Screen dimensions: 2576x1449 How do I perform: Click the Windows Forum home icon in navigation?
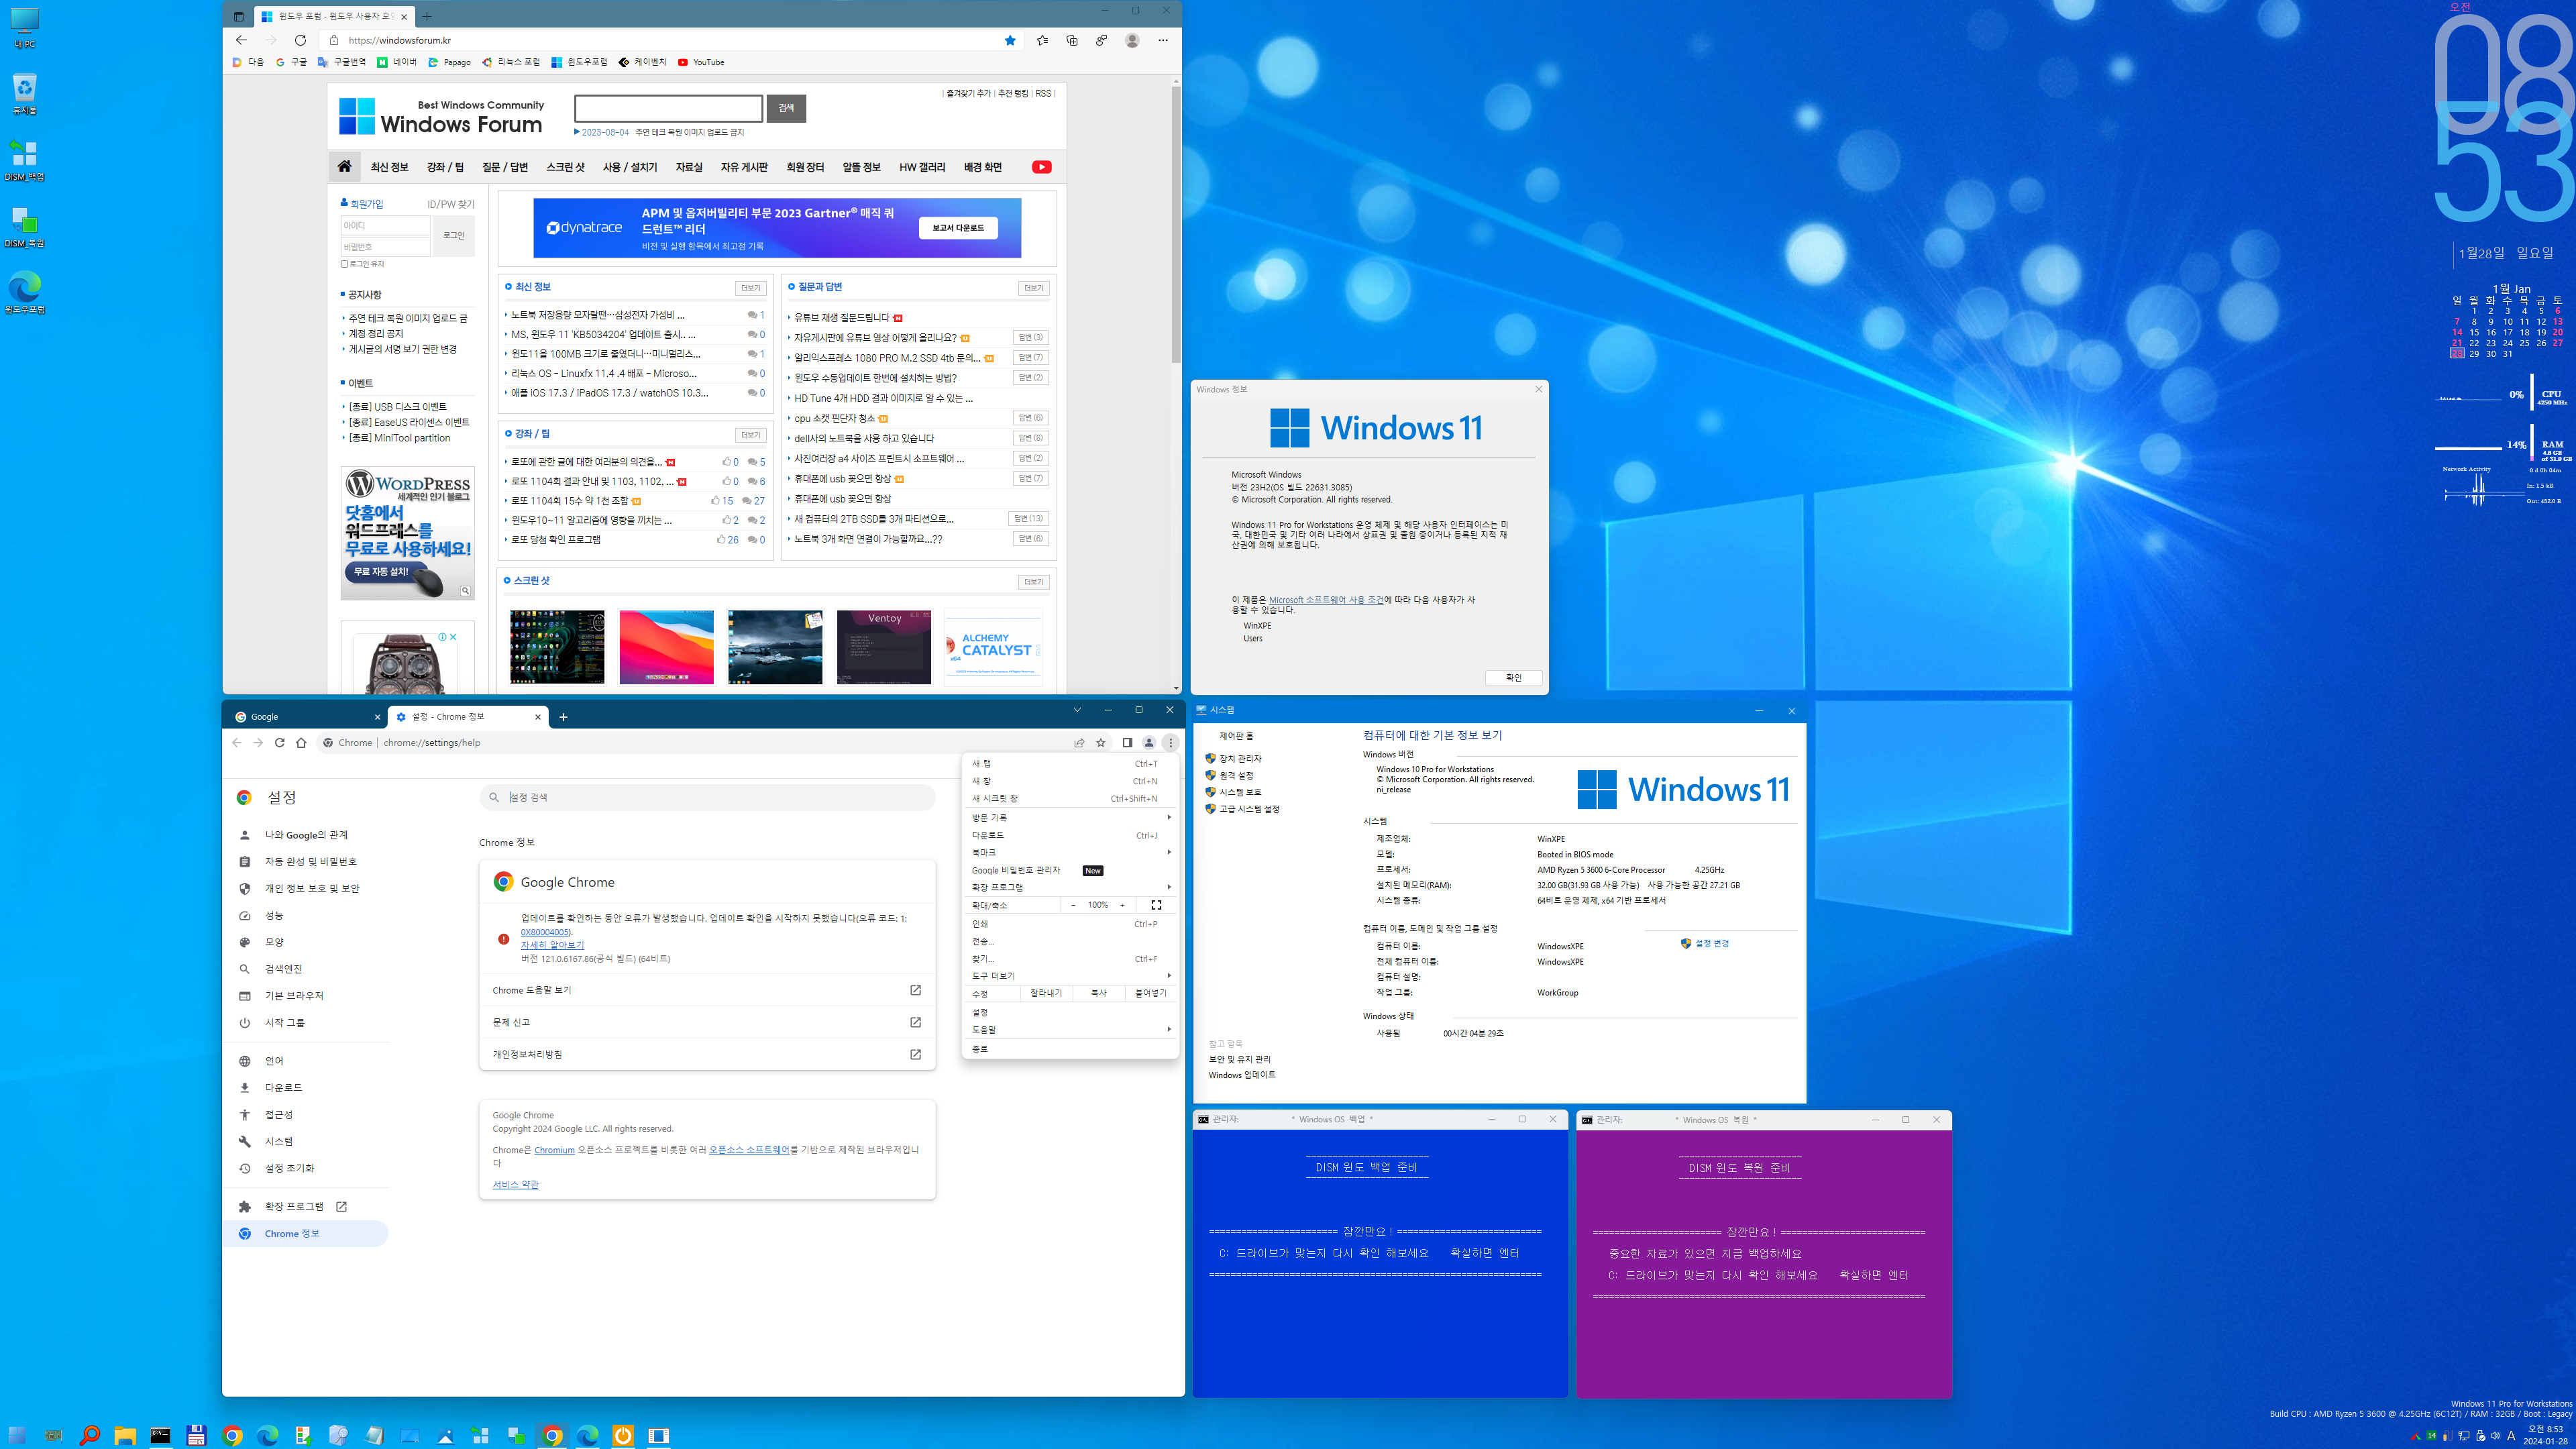[344, 166]
